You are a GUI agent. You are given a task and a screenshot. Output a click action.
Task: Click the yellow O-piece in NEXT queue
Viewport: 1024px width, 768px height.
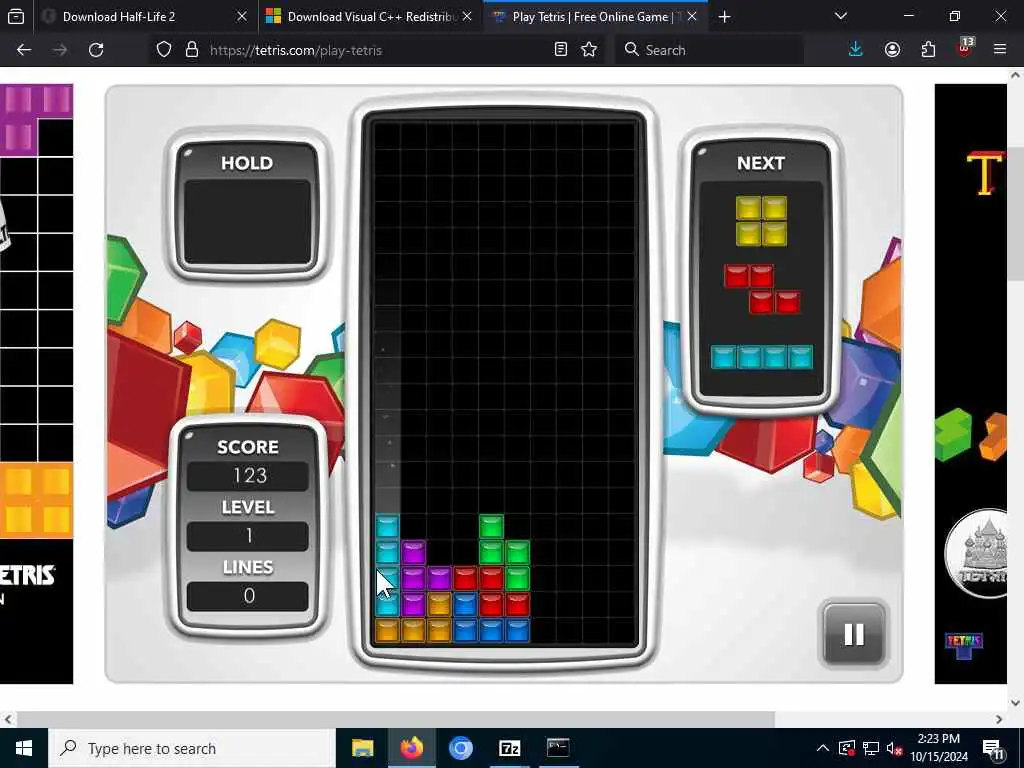tap(761, 221)
